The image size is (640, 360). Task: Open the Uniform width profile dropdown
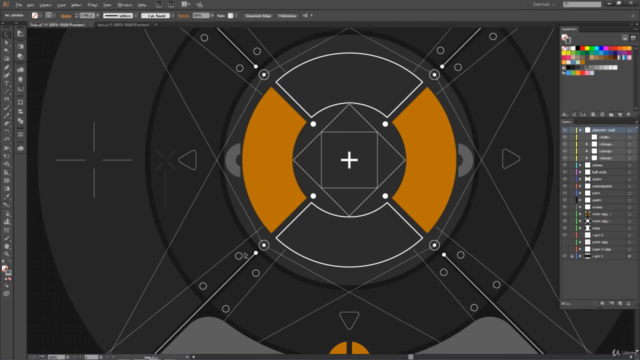[x=136, y=16]
